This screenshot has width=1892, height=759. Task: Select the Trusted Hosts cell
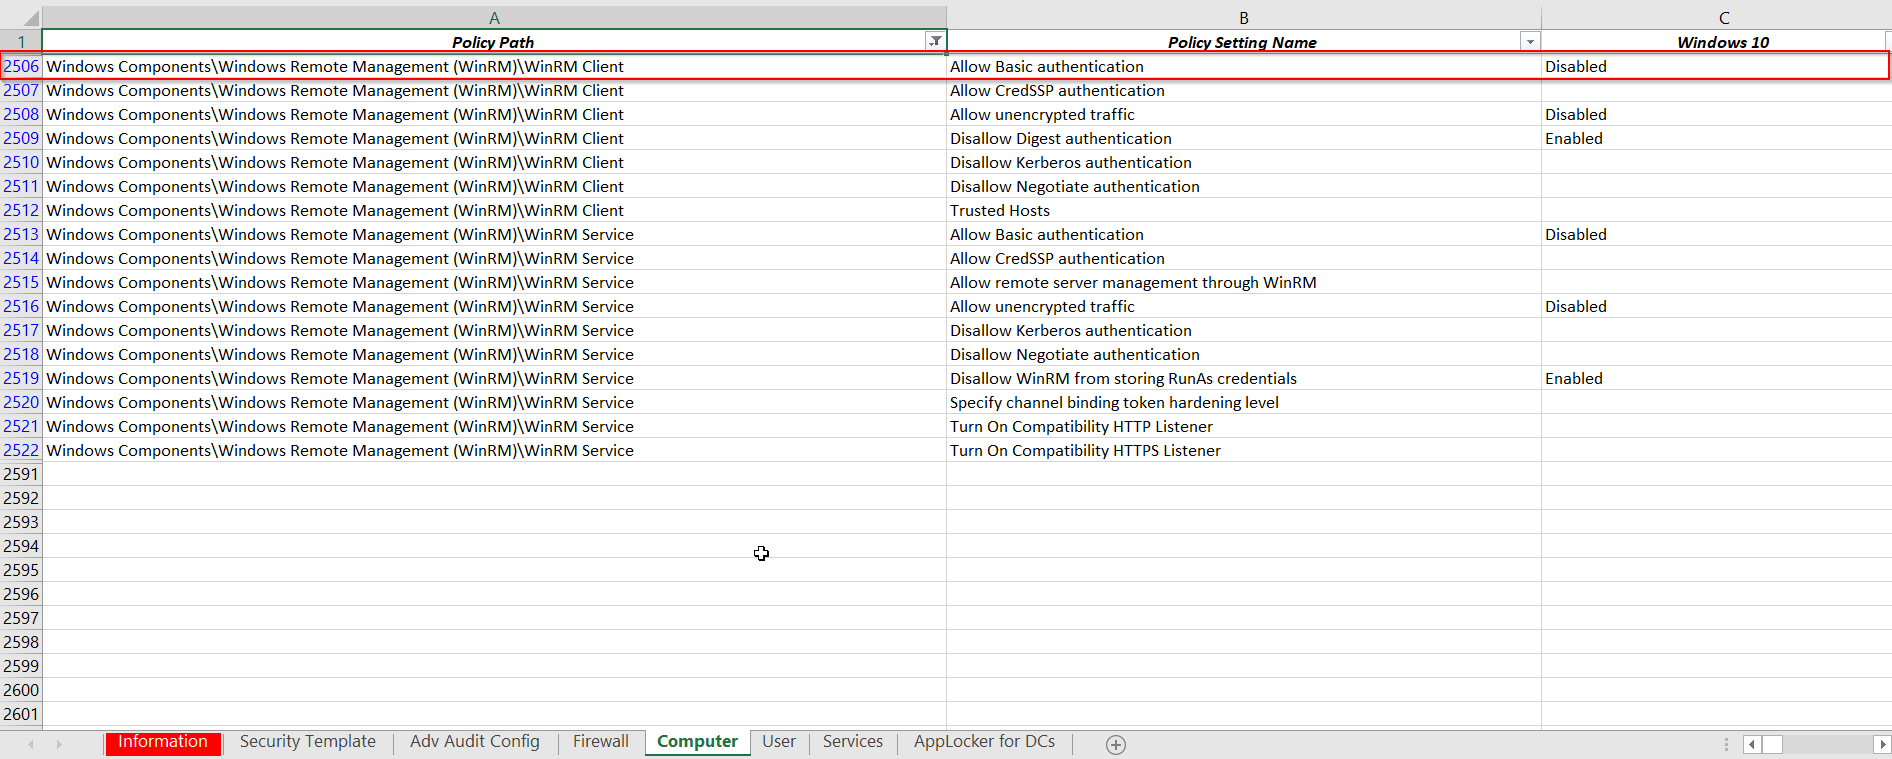tap(1244, 210)
